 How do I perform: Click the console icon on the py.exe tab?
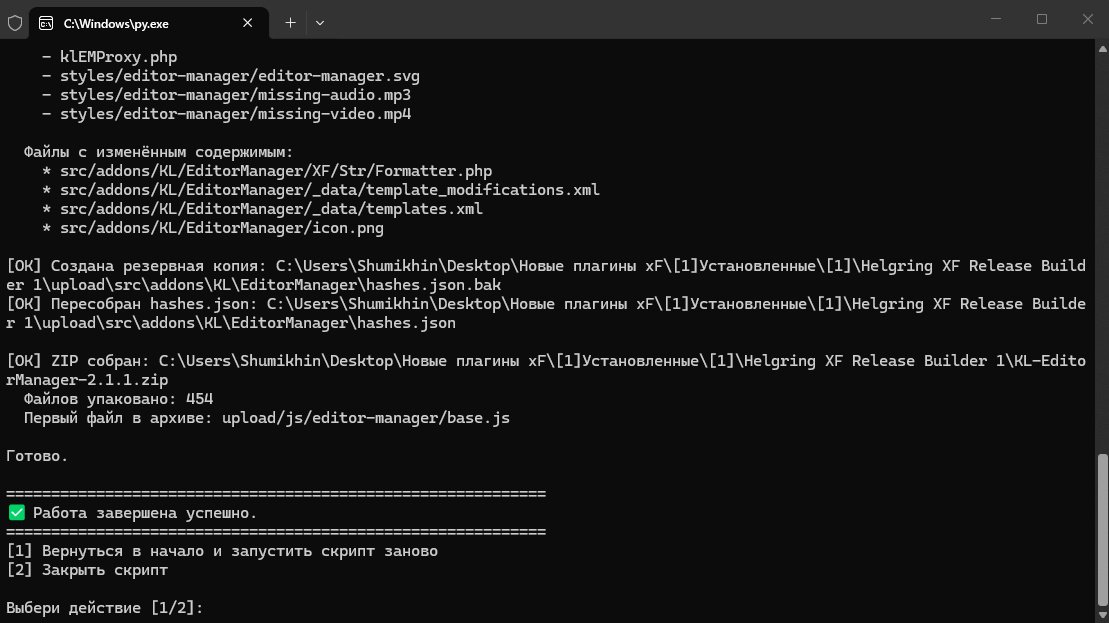point(46,23)
